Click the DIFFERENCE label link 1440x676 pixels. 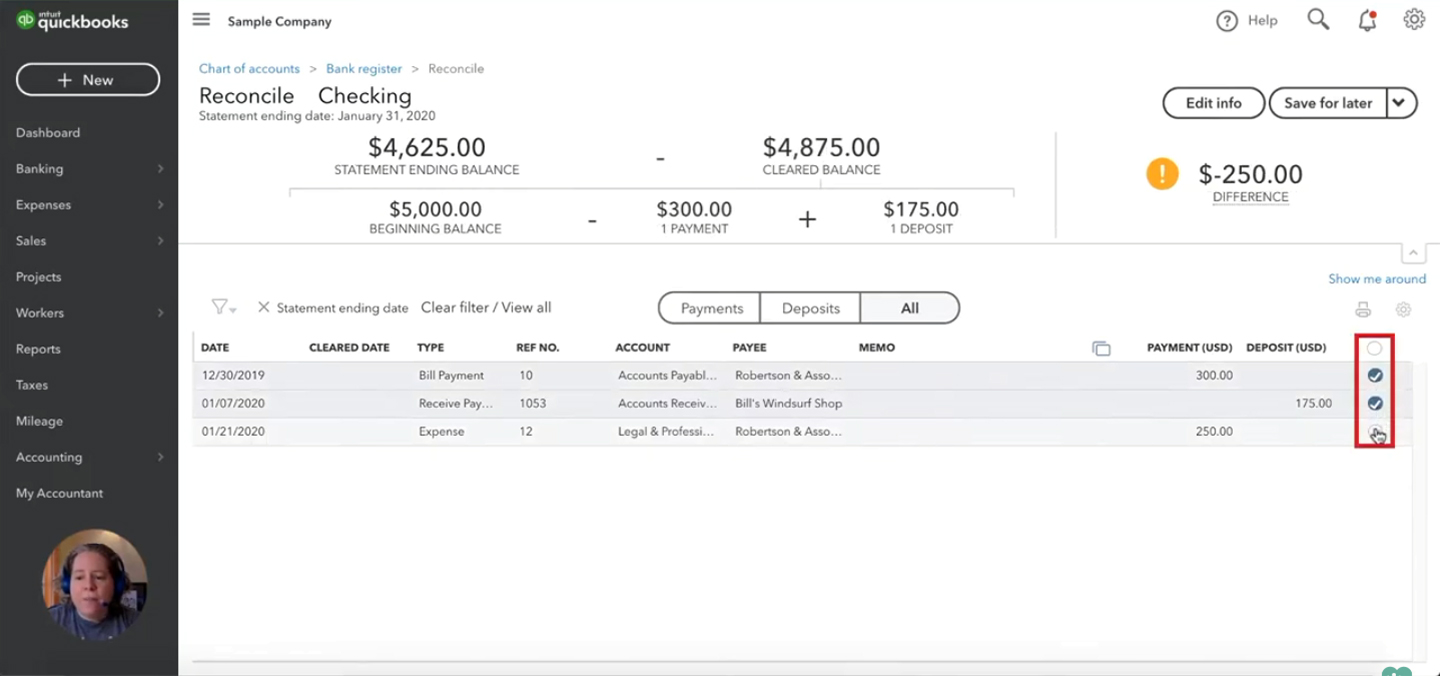click(x=1250, y=197)
